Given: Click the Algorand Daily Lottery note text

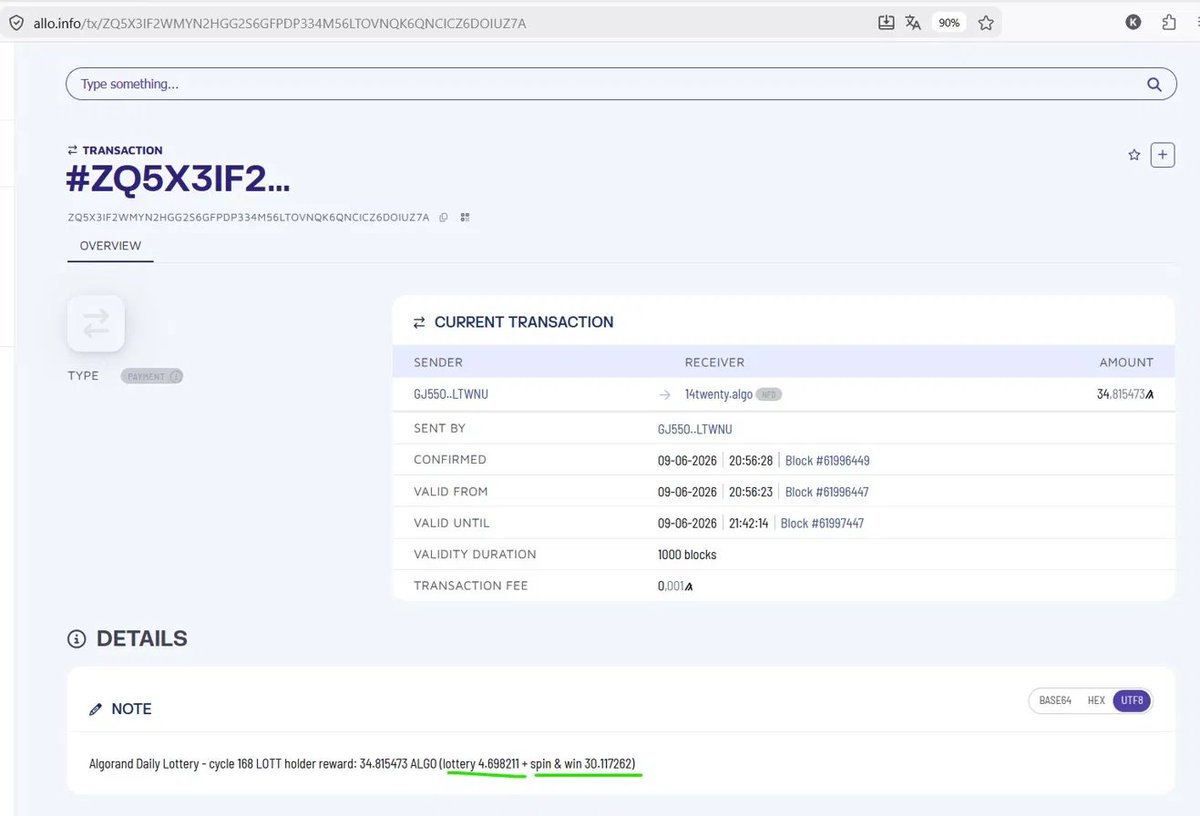Looking at the screenshot, I should pyautogui.click(x=362, y=764).
